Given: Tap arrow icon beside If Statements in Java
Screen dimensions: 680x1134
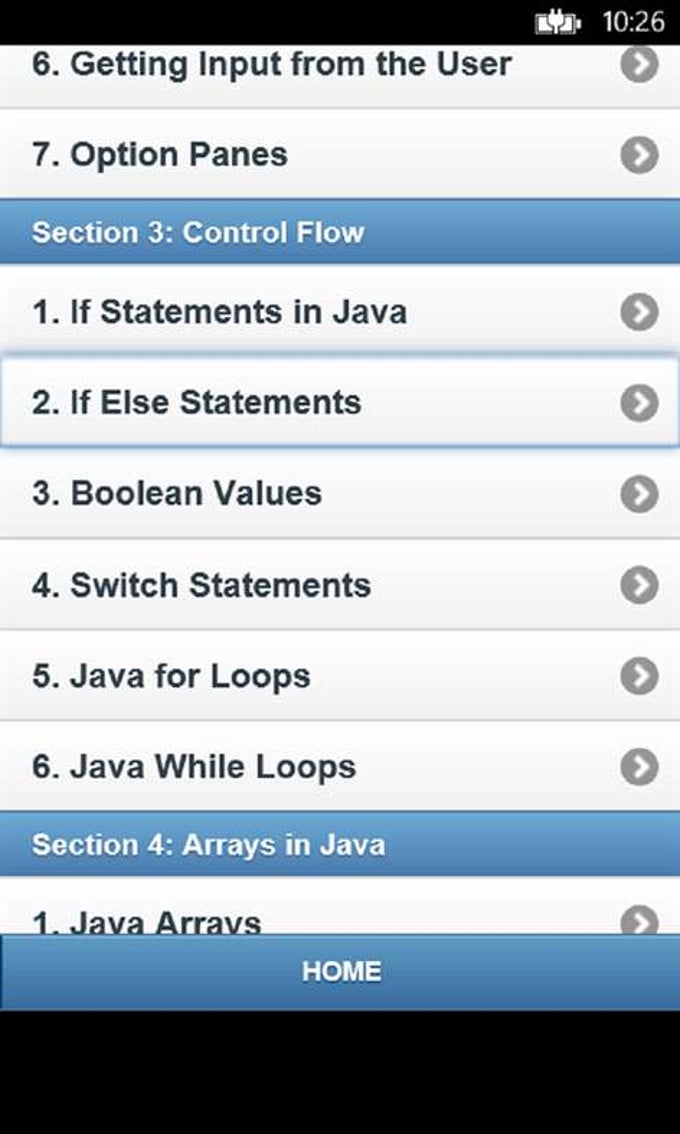Looking at the screenshot, I should (x=639, y=312).
